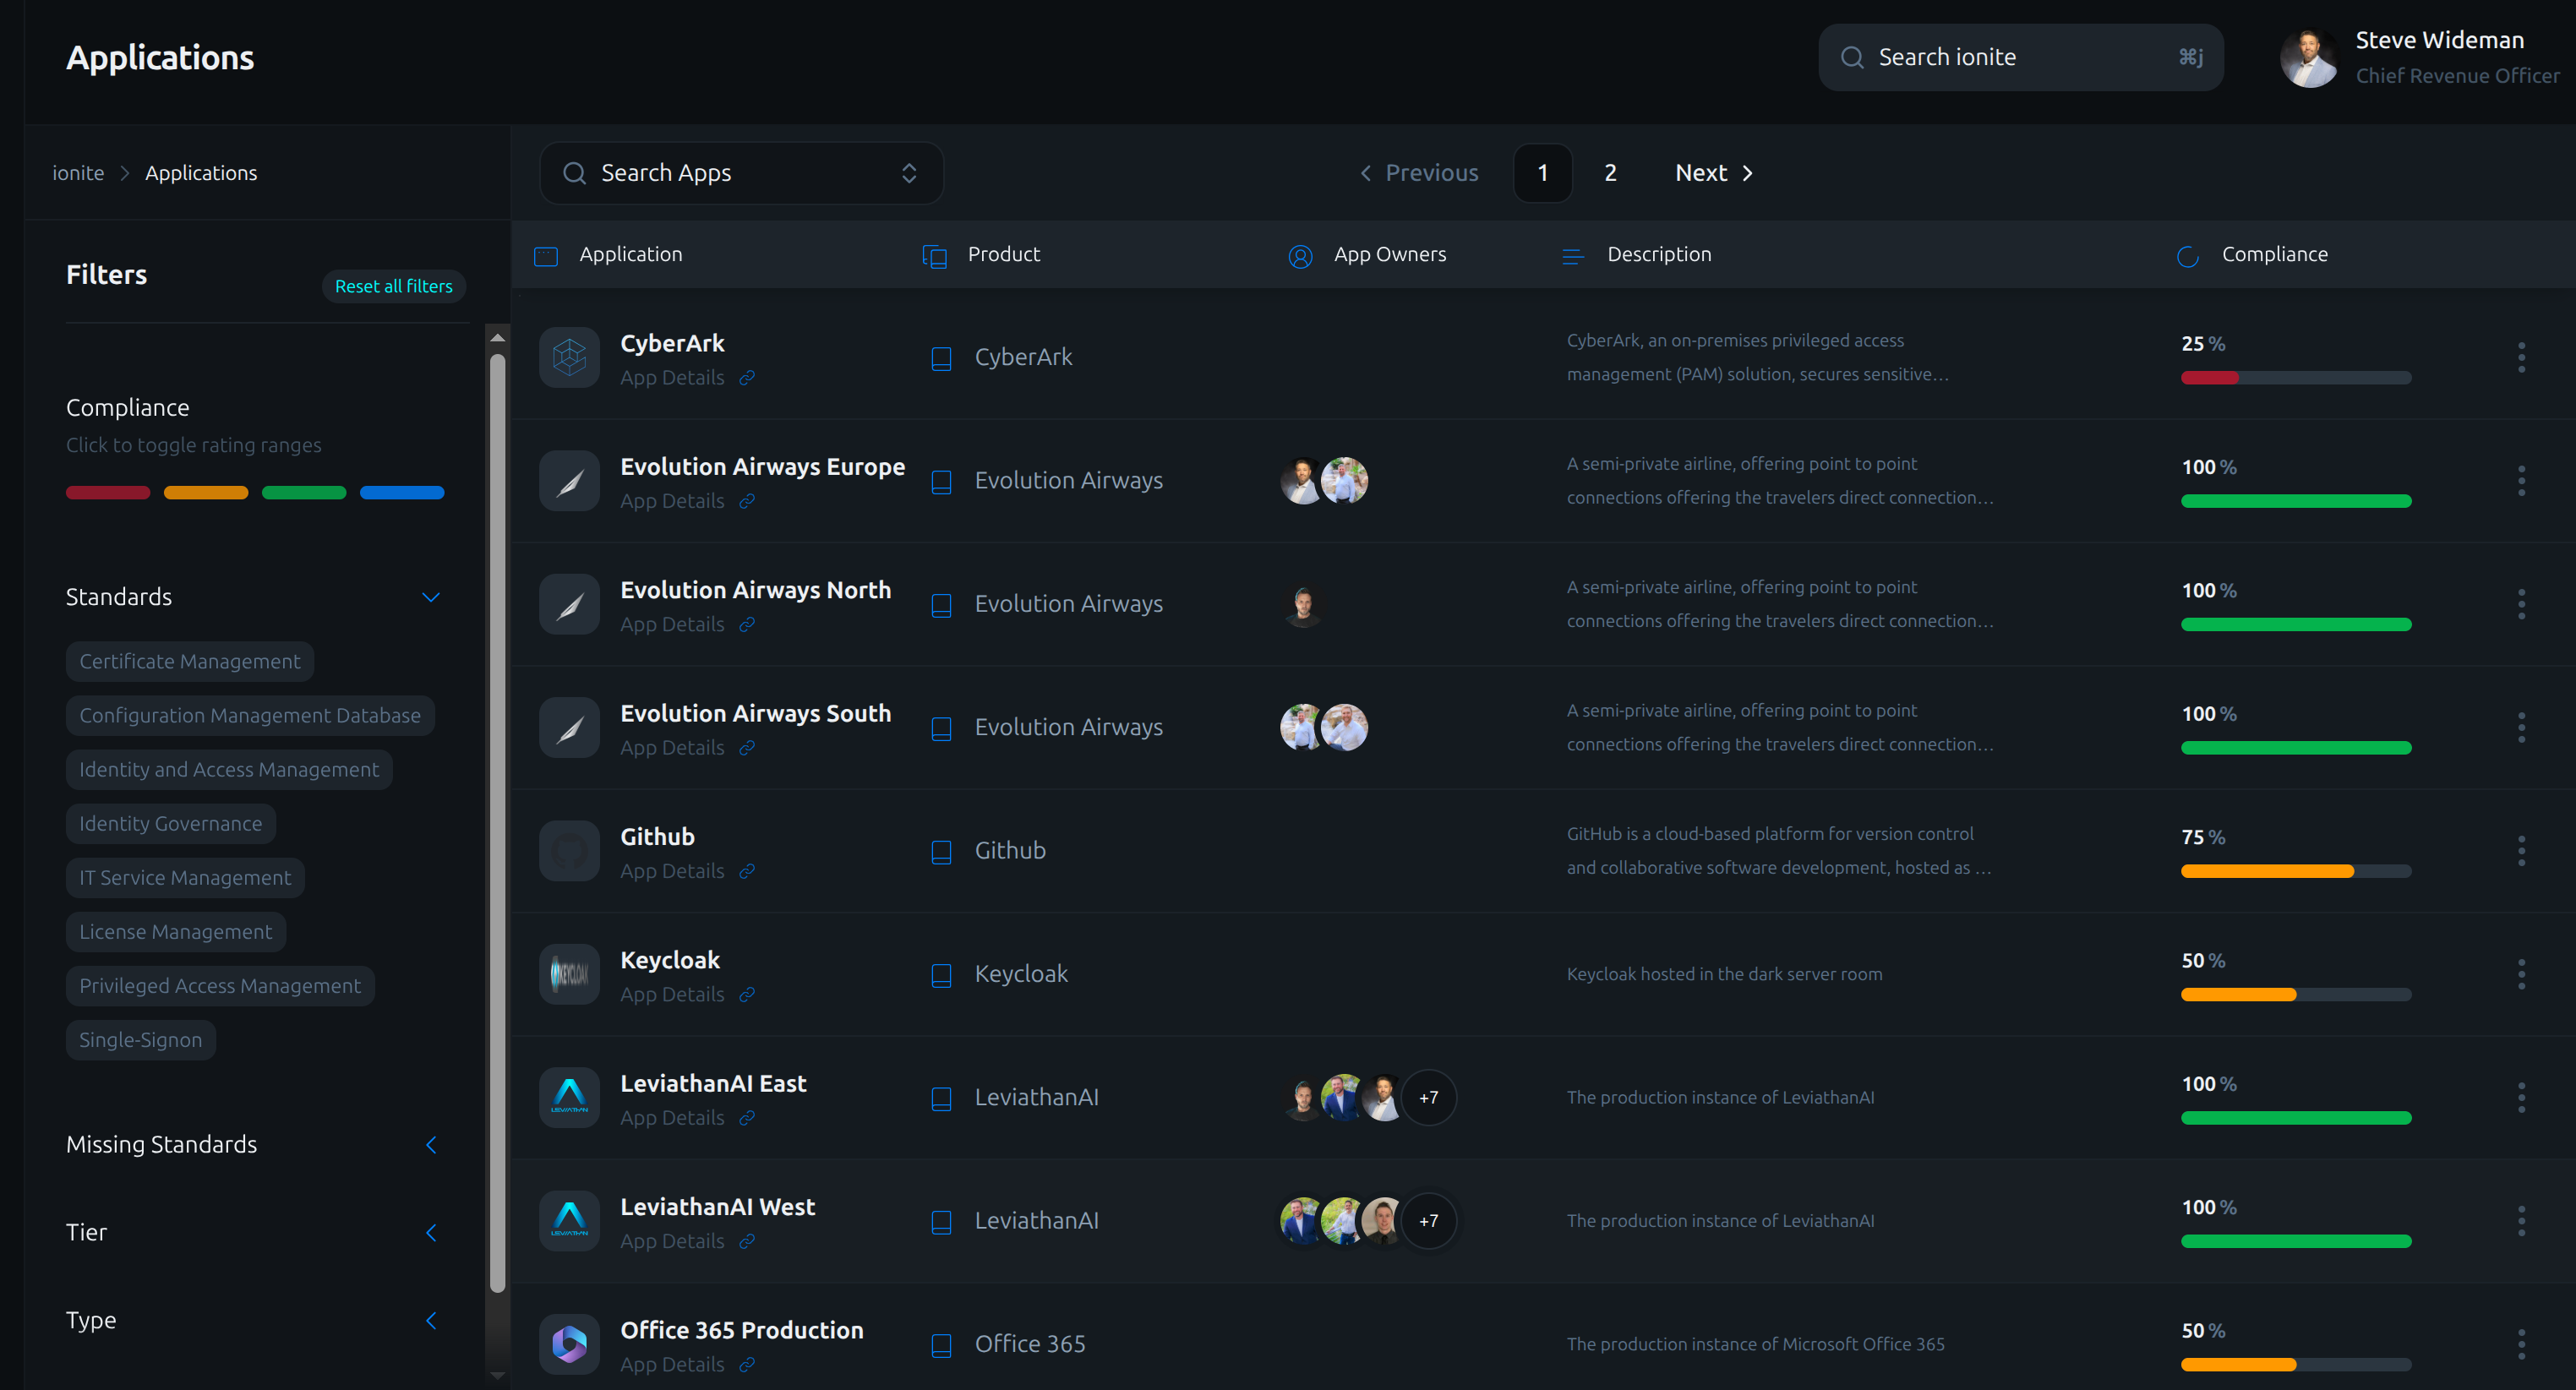The image size is (2576, 1390).
Task: Click the Previous page button
Action: [x=1419, y=173]
